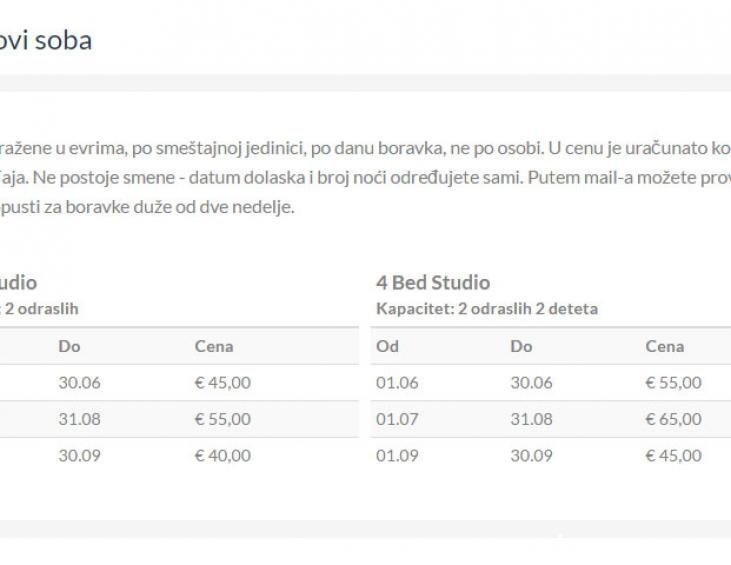The width and height of the screenshot is (731, 565).
Task: Click the "ovi soba" page heading
Action: point(46,41)
